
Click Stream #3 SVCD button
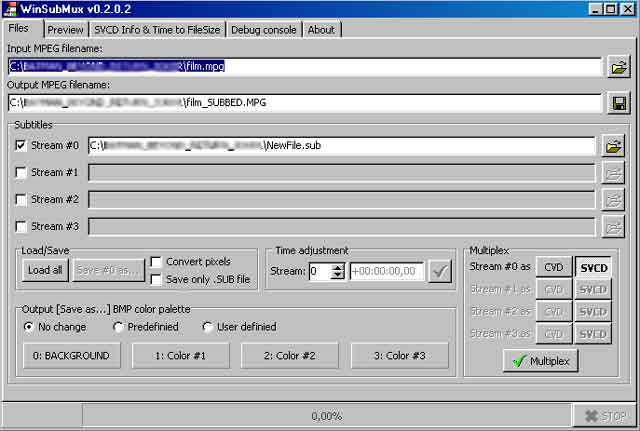click(x=593, y=334)
